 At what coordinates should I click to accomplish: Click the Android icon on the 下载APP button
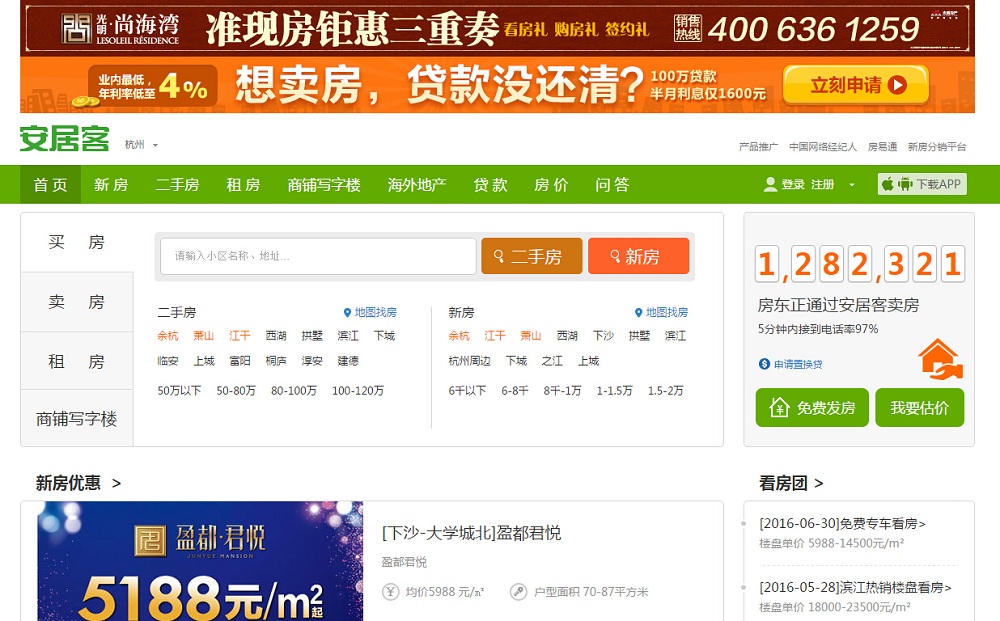[905, 184]
